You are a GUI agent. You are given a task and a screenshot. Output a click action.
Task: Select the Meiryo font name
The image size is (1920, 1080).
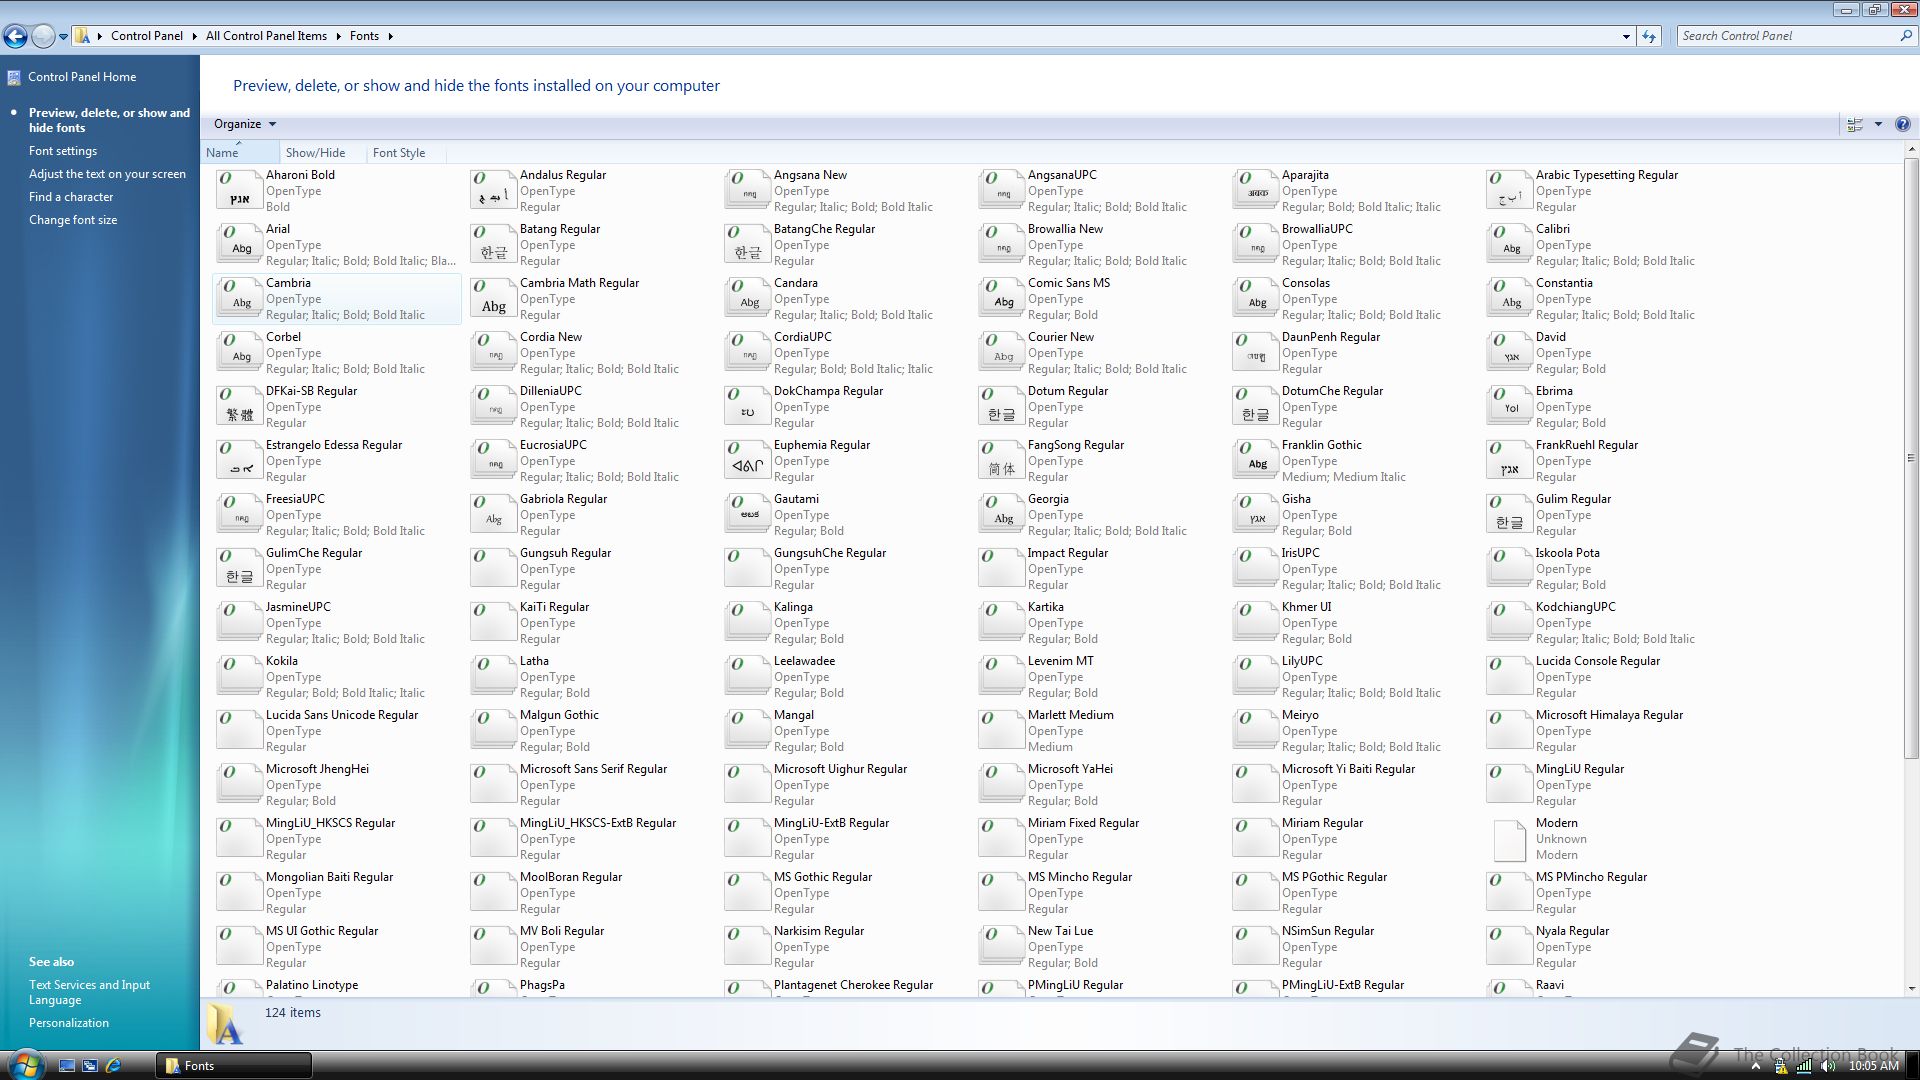(x=1300, y=715)
